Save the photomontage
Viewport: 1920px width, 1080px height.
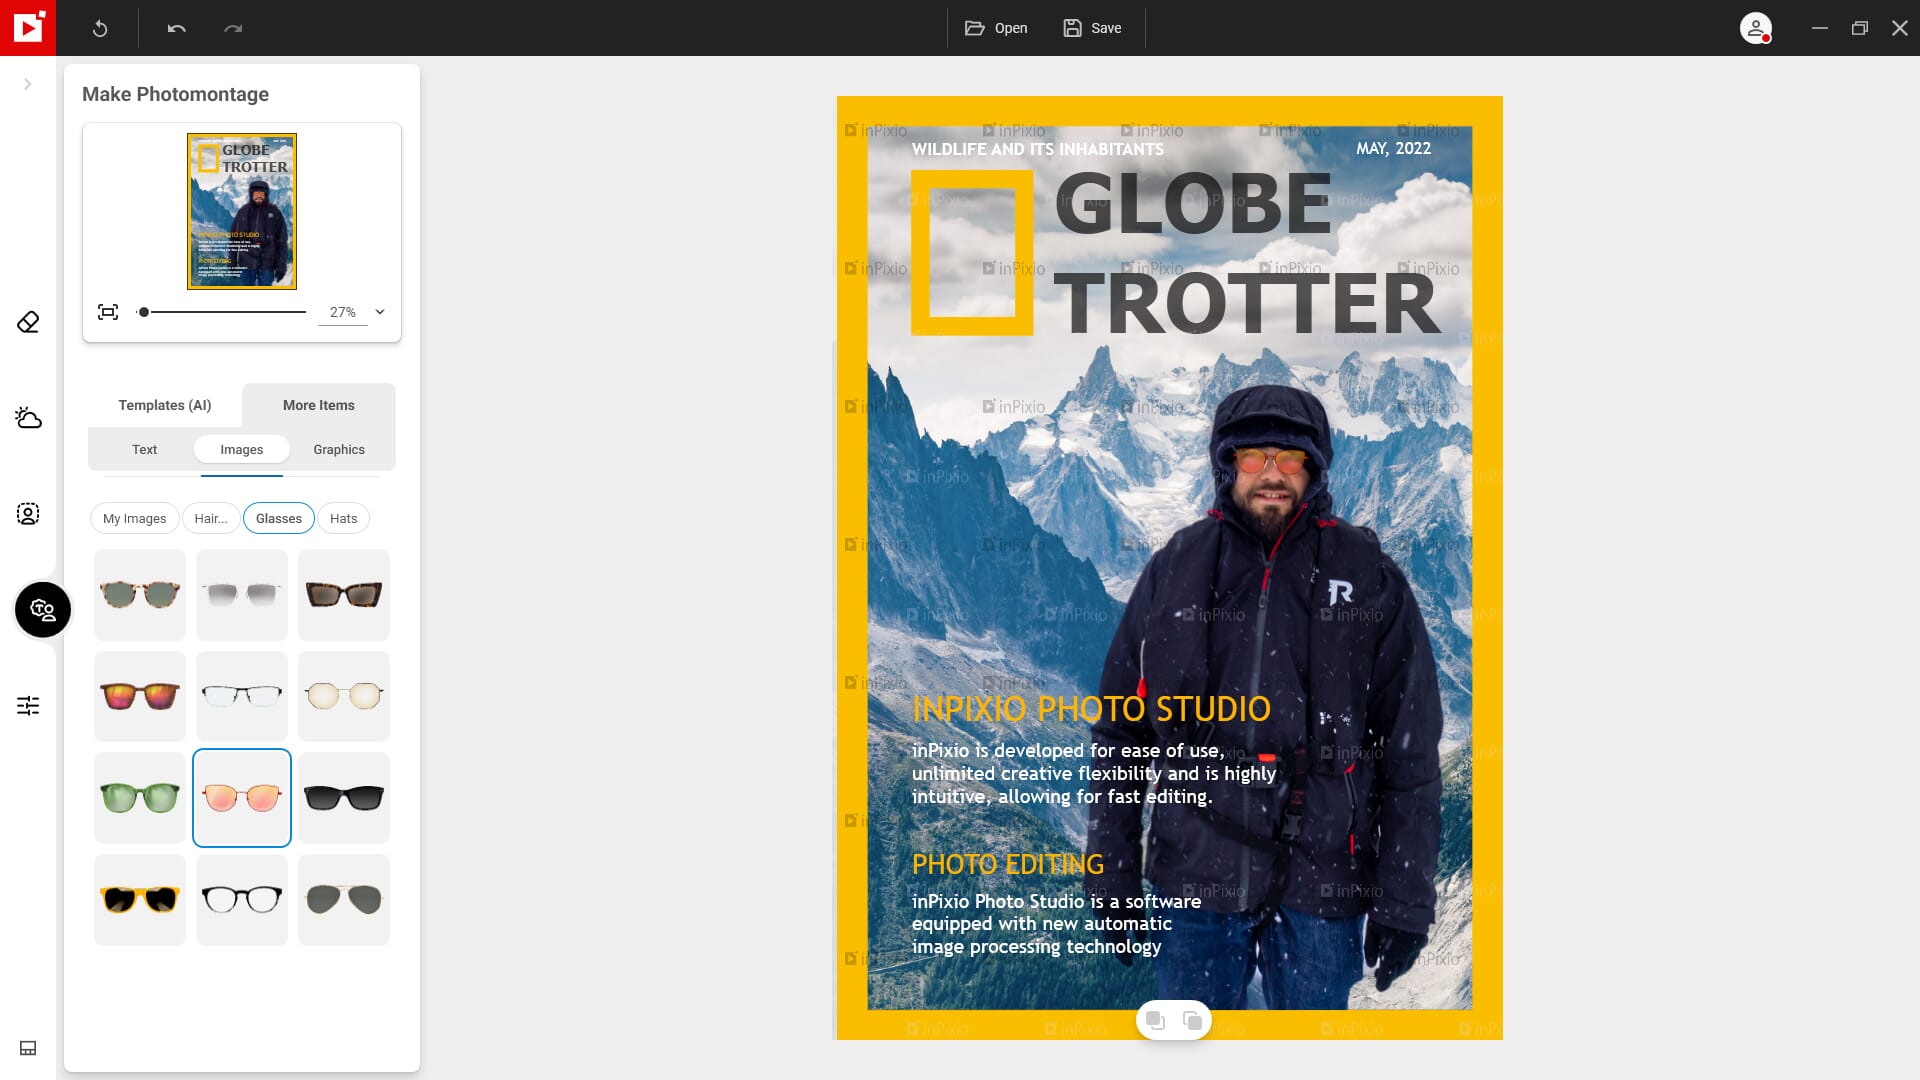click(1092, 28)
